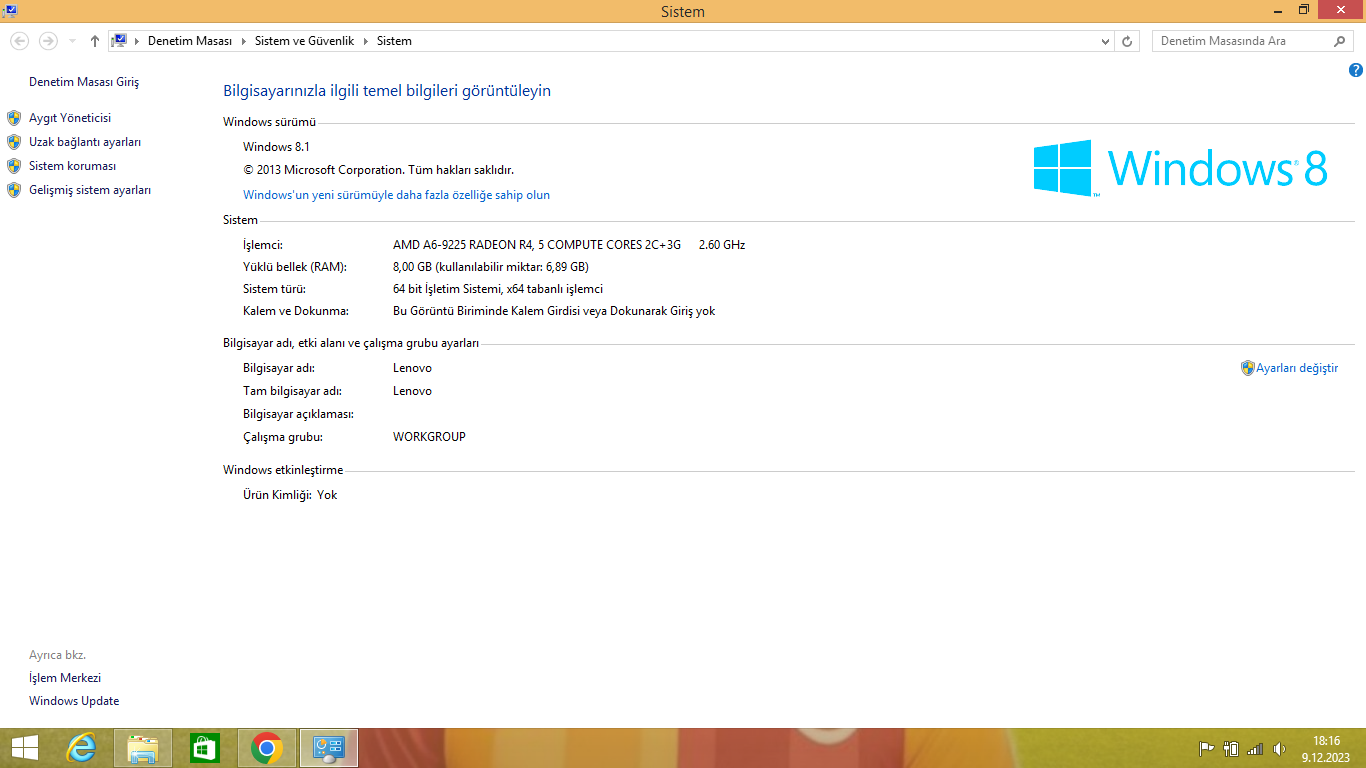Open Help with the blue question mark
The height and width of the screenshot is (768, 1366).
tap(1356, 70)
